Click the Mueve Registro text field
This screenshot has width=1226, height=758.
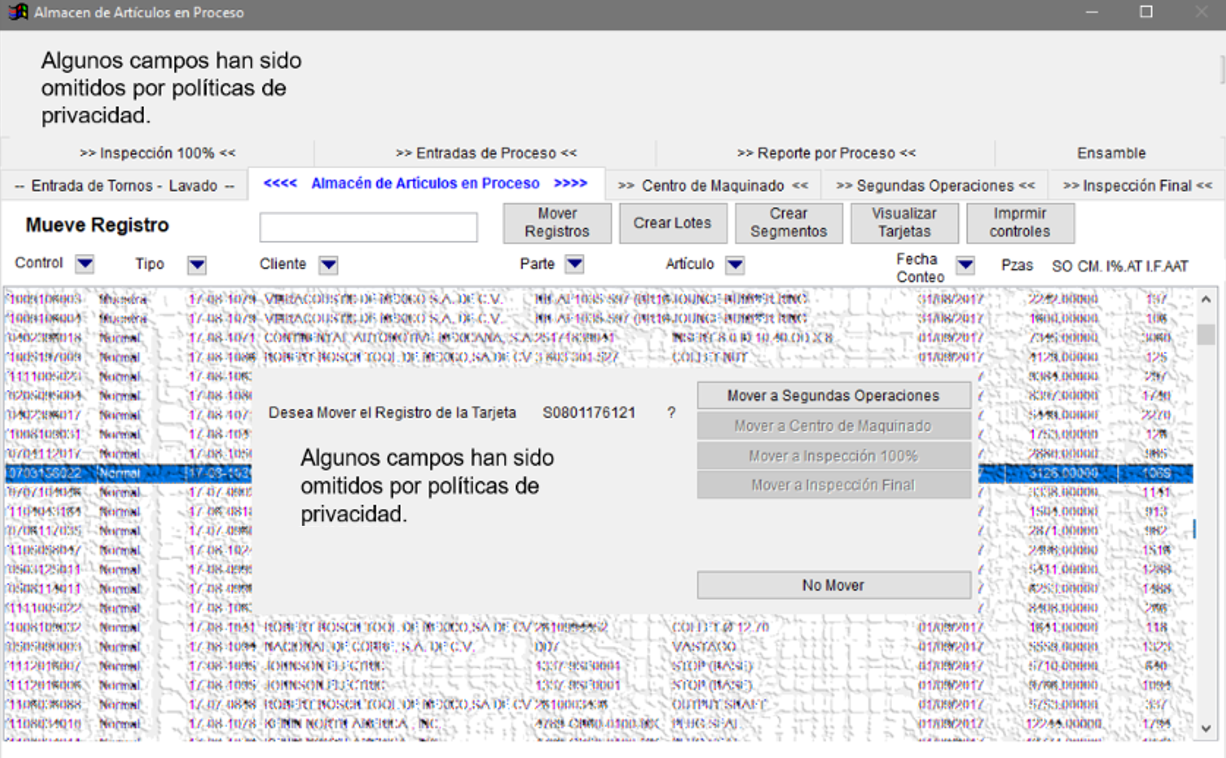click(x=368, y=227)
